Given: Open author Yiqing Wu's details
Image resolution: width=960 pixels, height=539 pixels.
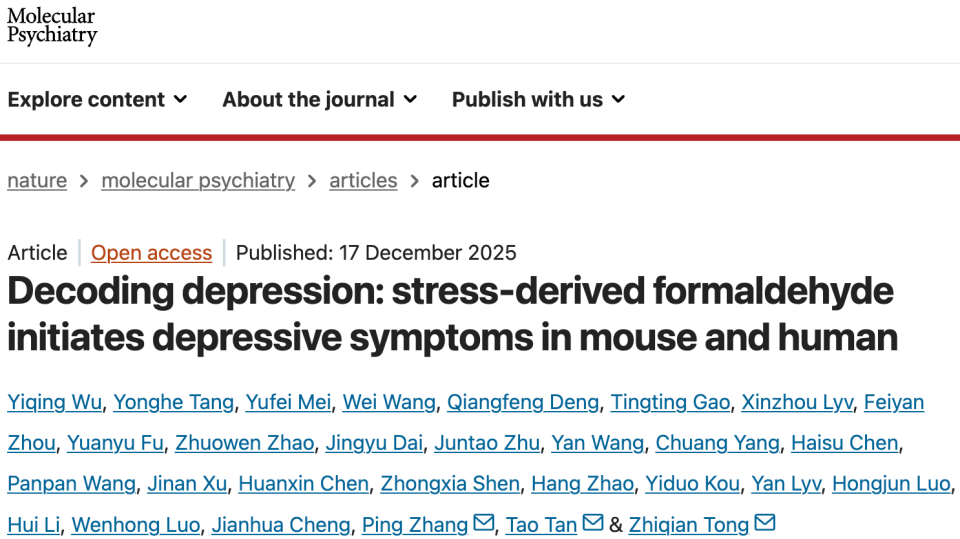Looking at the screenshot, I should pyautogui.click(x=54, y=402).
